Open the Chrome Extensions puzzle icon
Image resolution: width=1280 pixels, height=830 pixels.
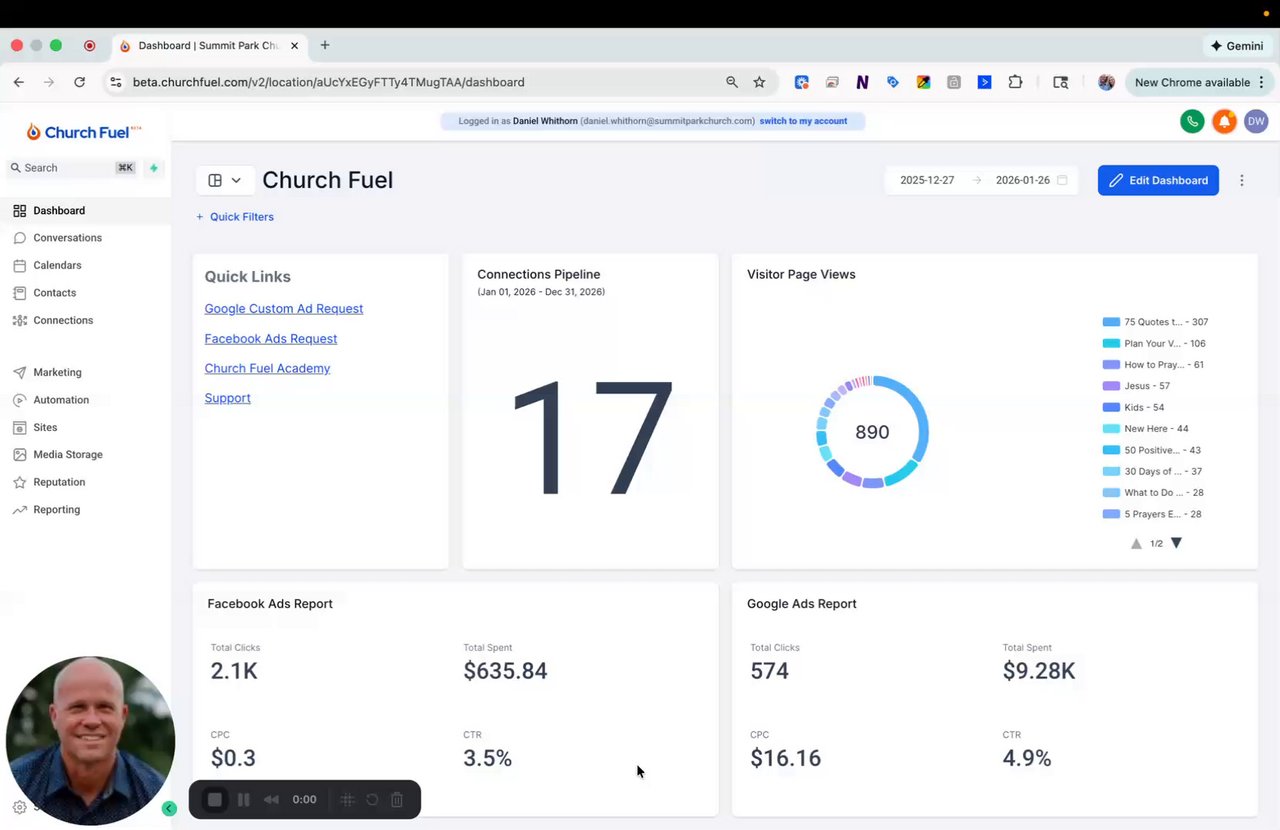[1015, 82]
